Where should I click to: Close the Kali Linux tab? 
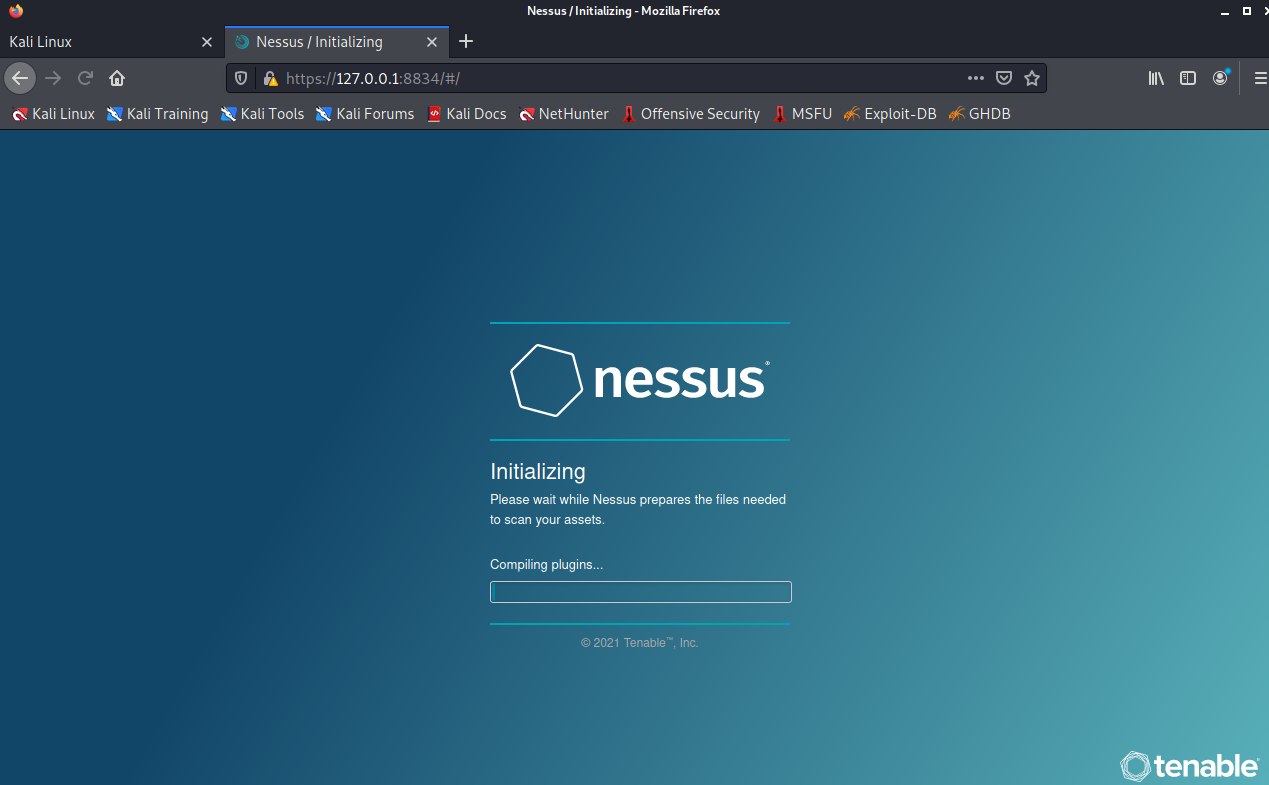207,42
